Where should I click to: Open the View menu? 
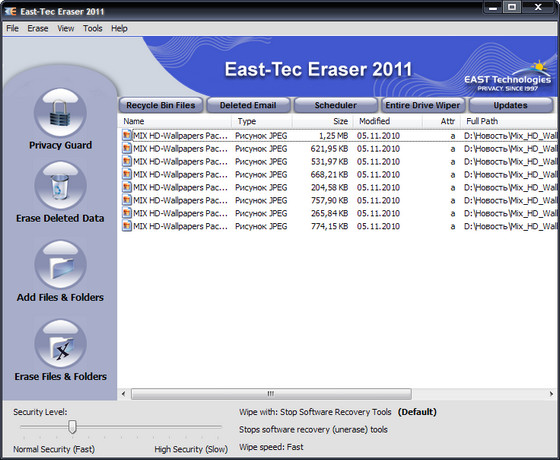66,29
